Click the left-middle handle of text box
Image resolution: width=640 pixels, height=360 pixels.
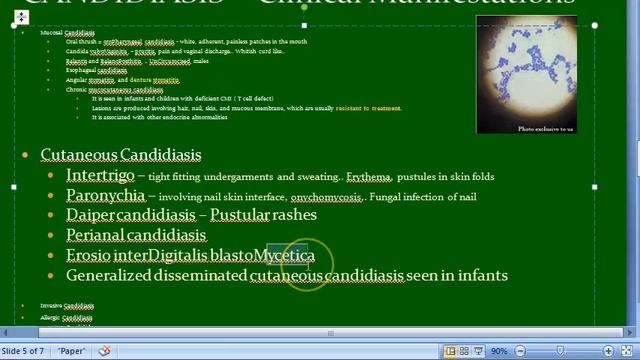[14, 187]
